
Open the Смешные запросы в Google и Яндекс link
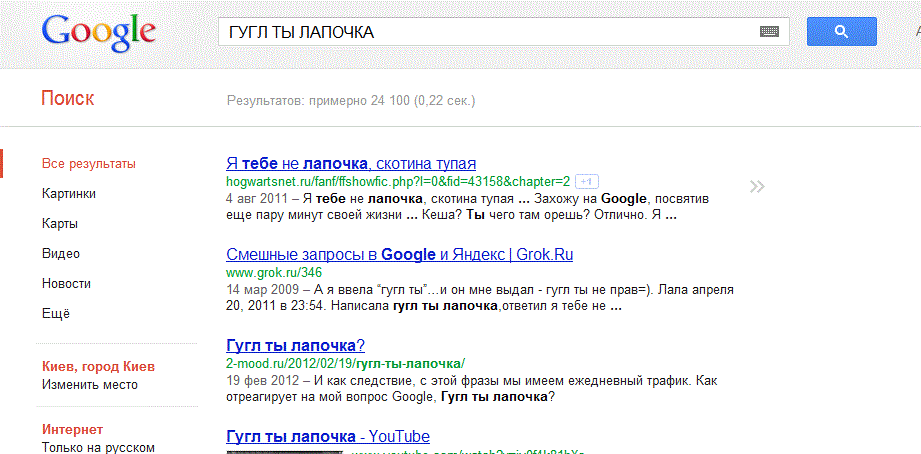pyautogui.click(x=399, y=254)
